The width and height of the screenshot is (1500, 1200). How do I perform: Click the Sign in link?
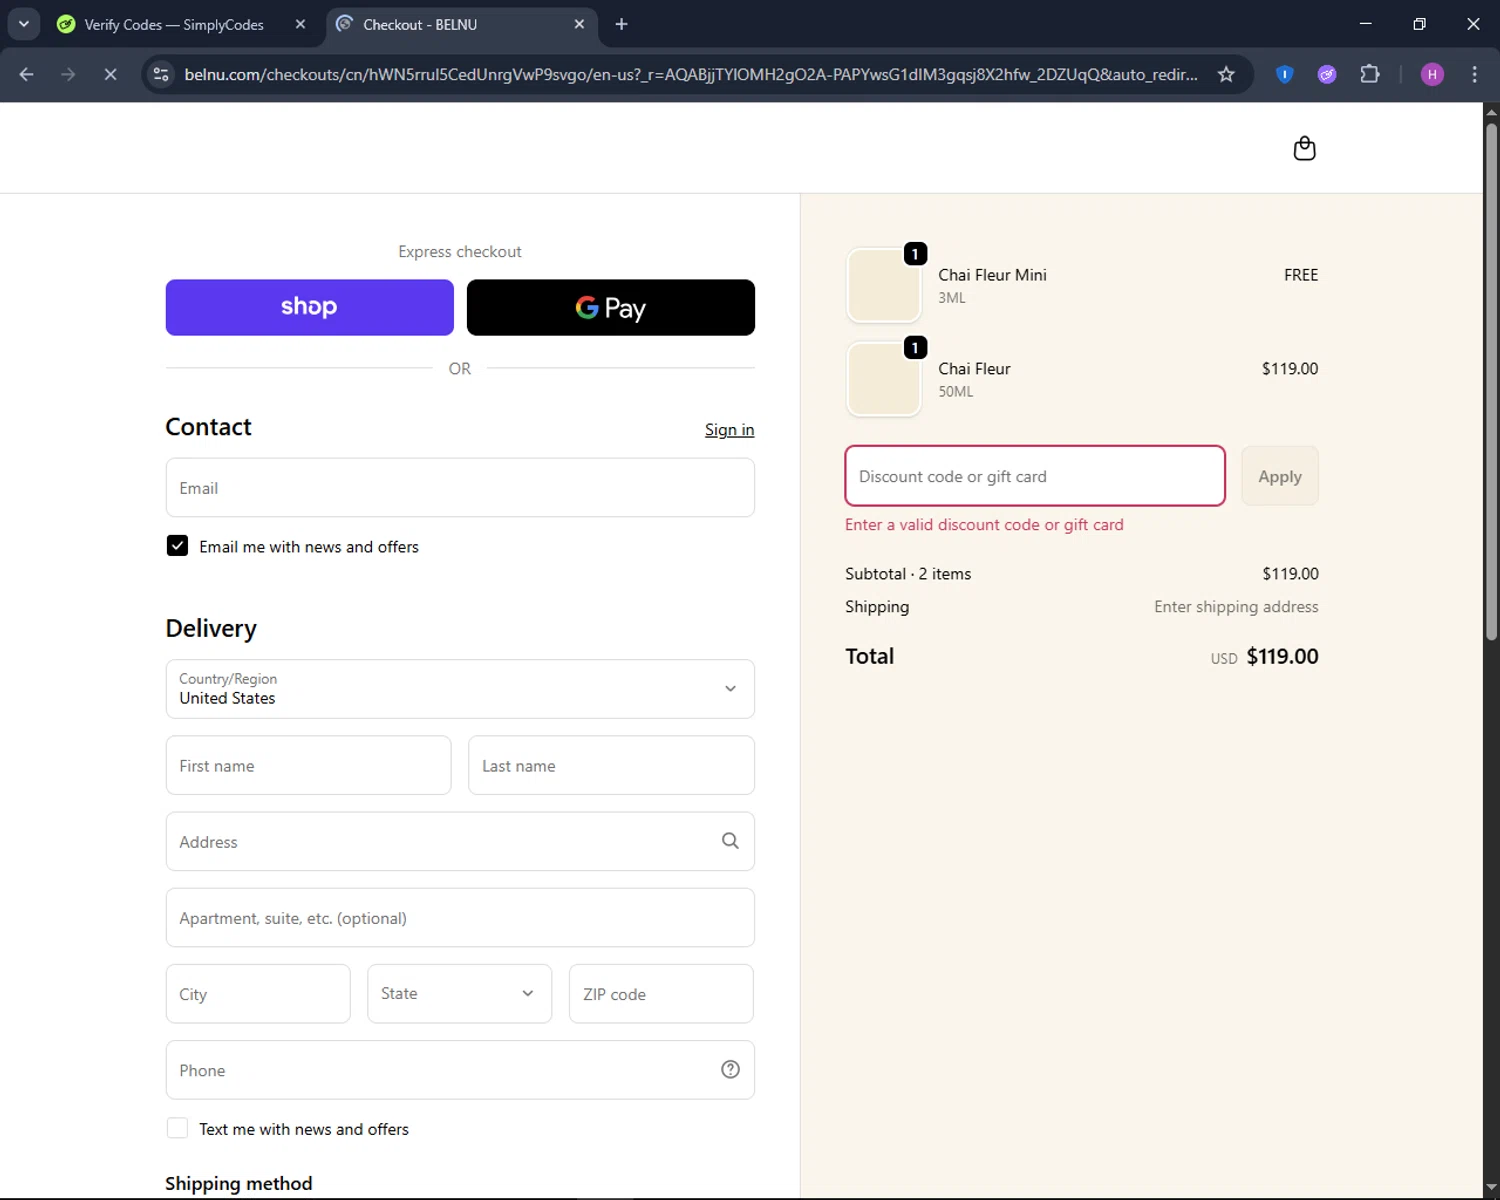tap(729, 430)
